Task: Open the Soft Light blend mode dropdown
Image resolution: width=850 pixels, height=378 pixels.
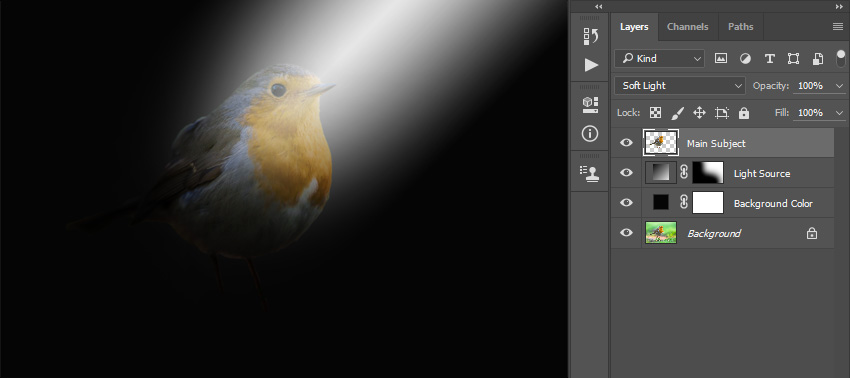Action: click(680, 86)
